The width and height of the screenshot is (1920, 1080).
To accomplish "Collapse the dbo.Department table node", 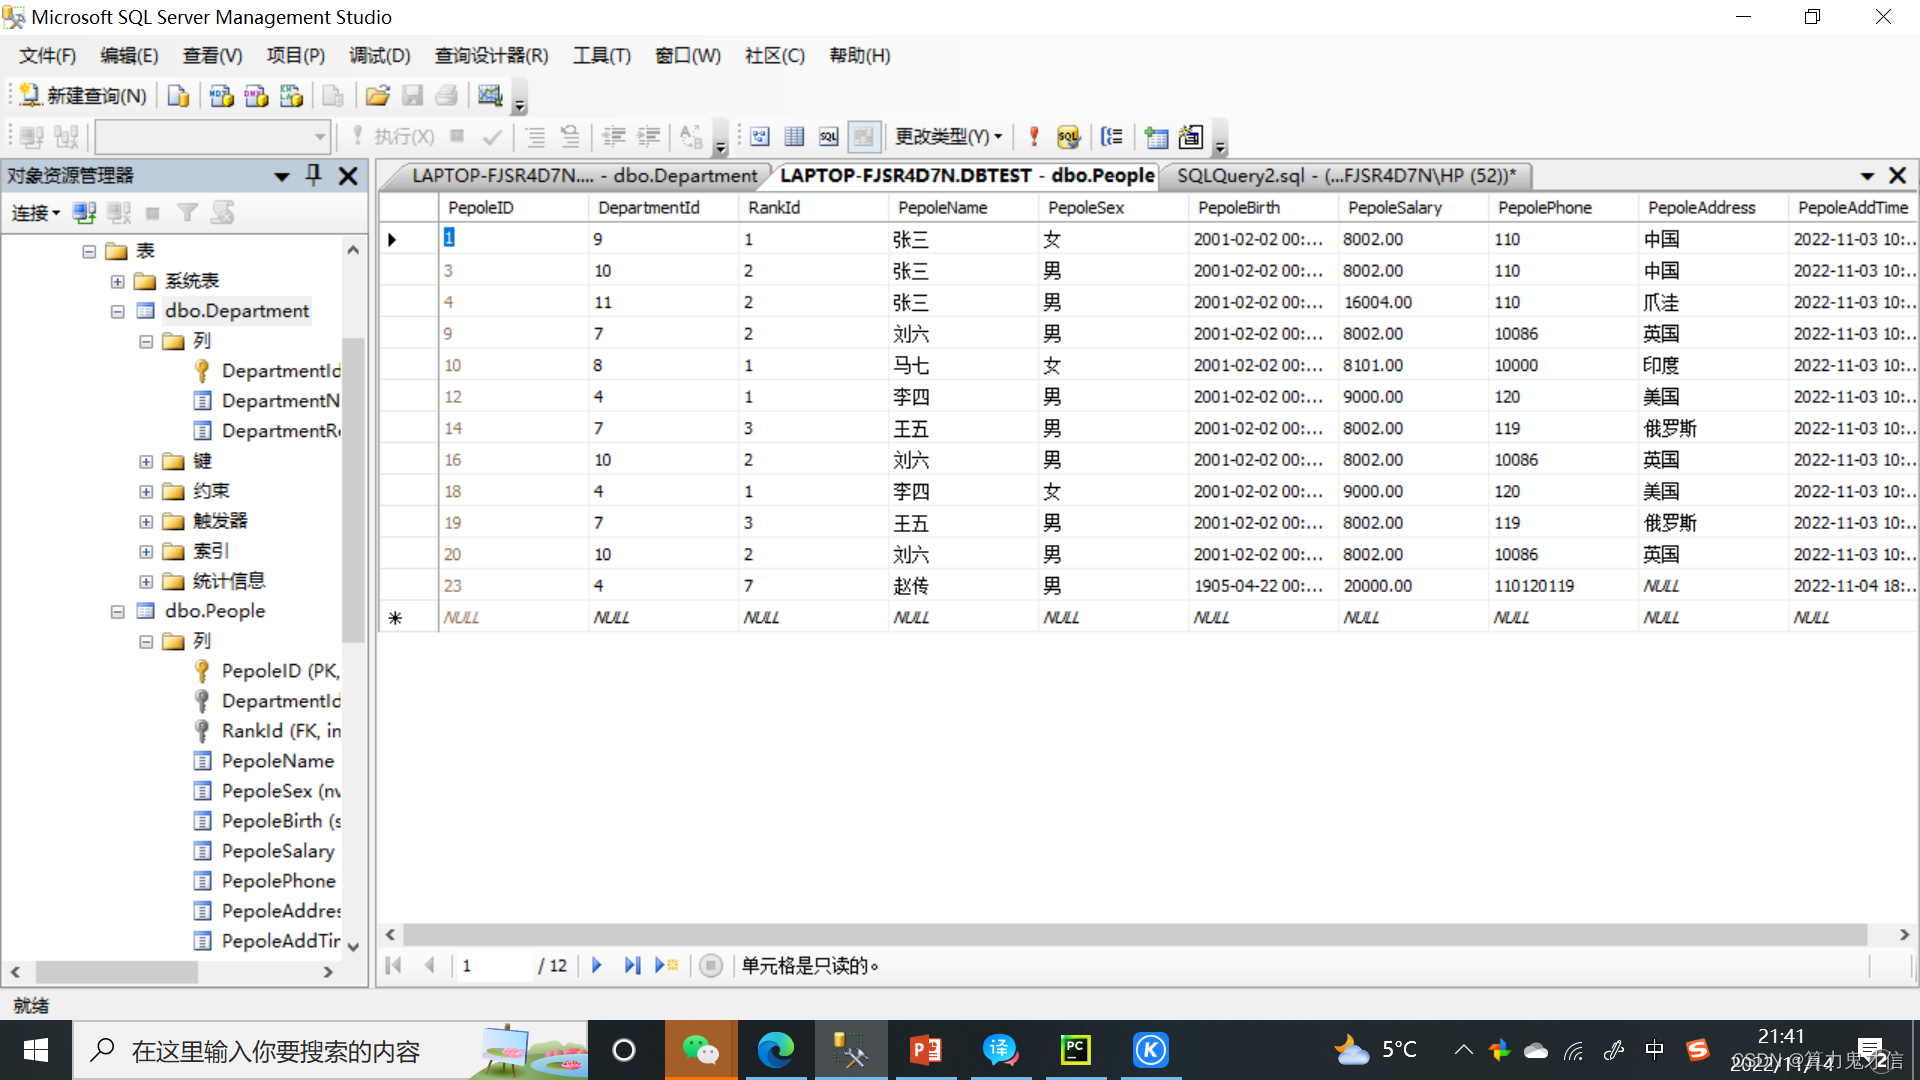I will [x=117, y=311].
